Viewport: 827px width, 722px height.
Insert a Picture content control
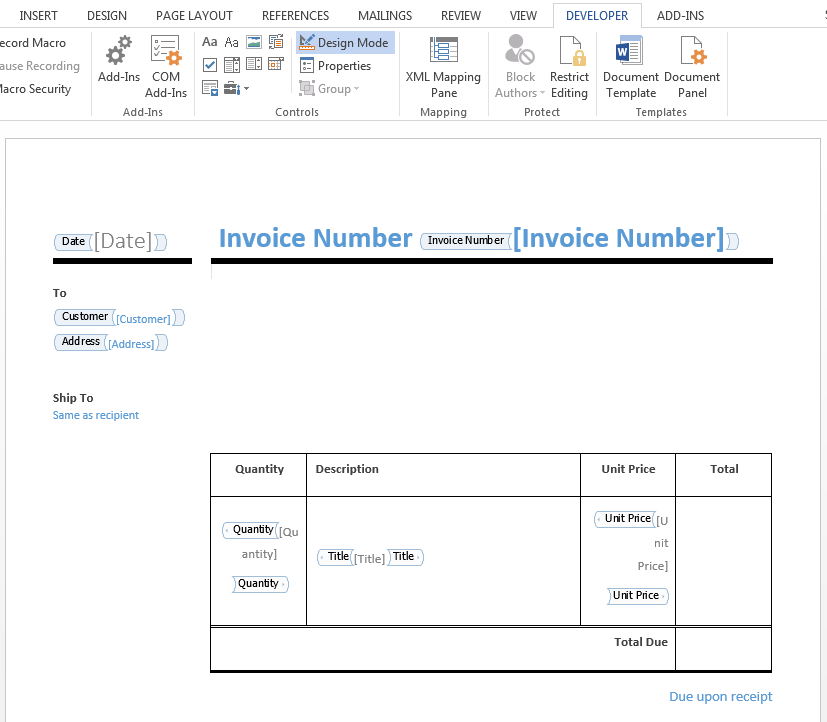point(253,42)
